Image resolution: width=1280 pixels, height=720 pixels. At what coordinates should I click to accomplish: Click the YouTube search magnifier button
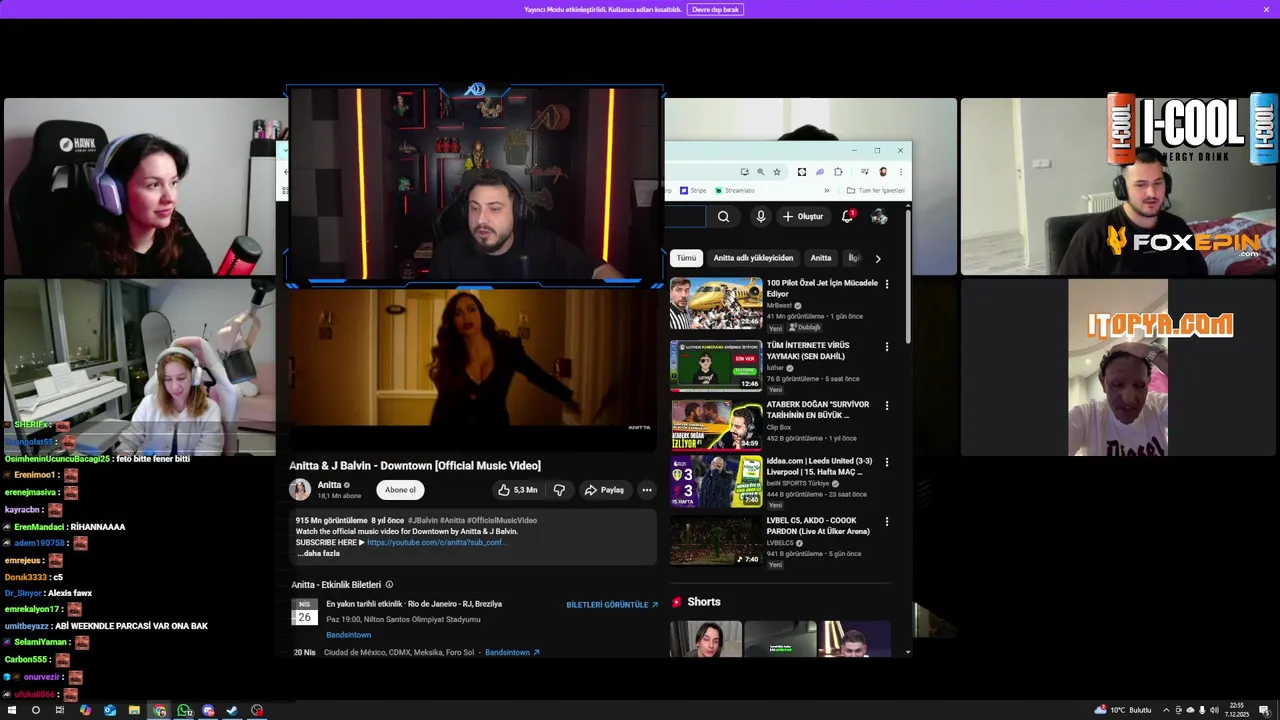pos(723,216)
